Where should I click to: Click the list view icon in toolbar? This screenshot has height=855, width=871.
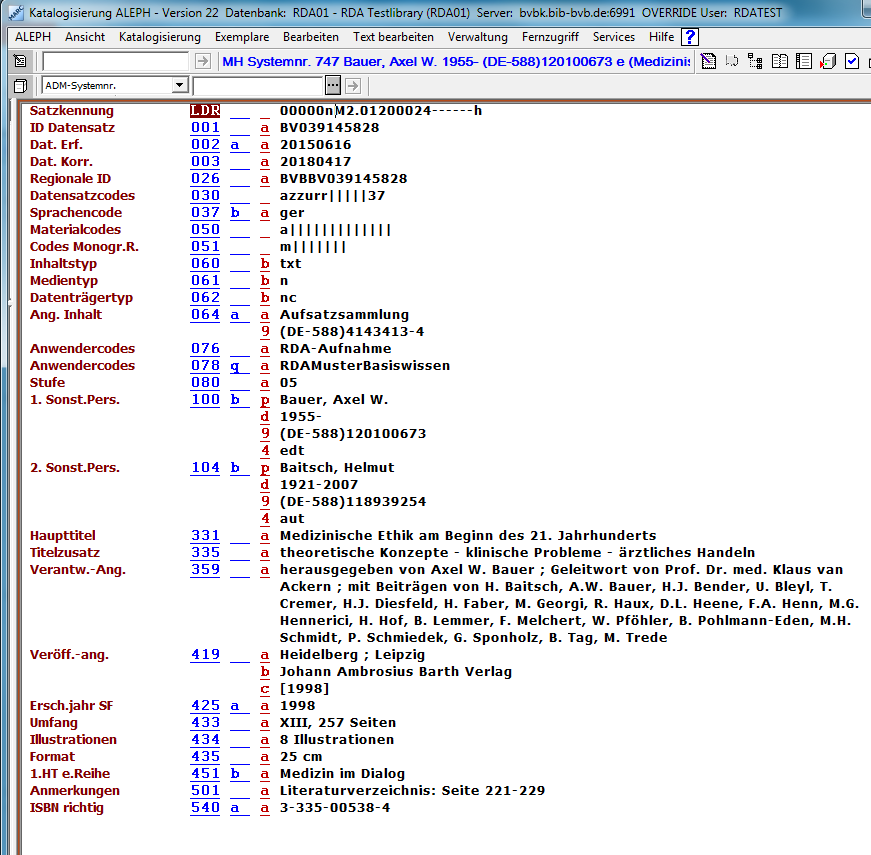[804, 62]
